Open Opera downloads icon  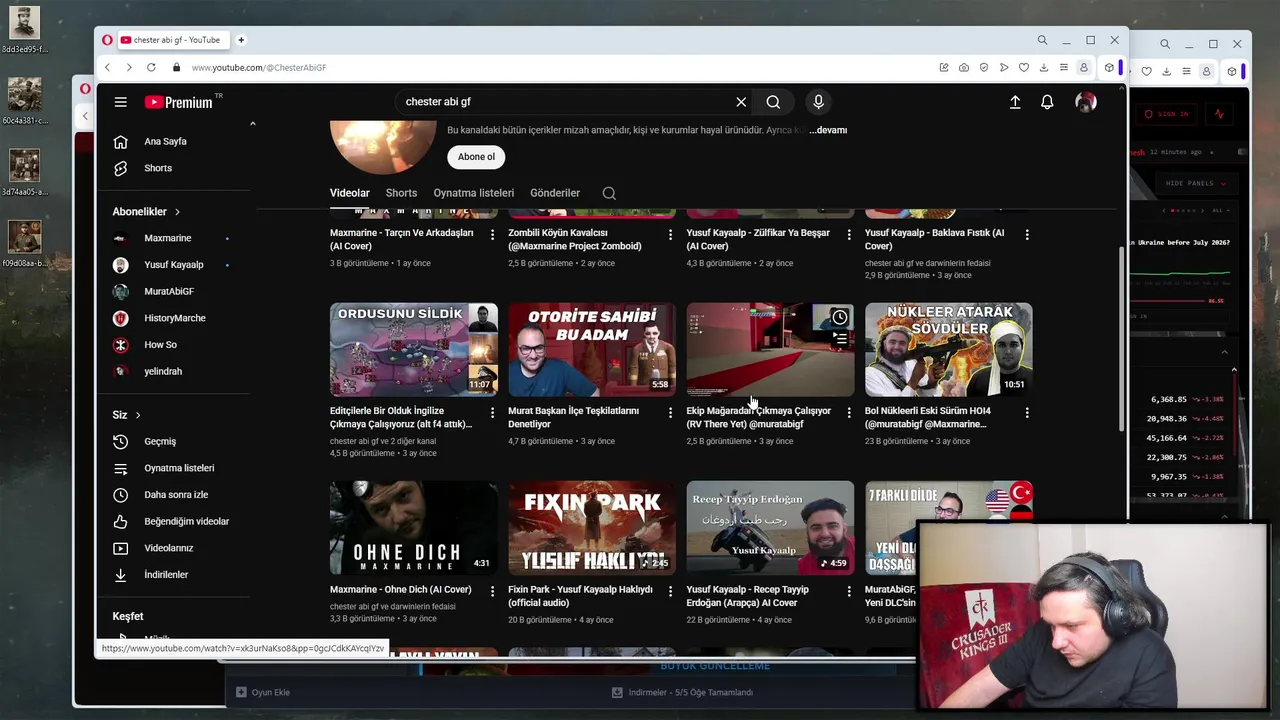pos(1043,67)
